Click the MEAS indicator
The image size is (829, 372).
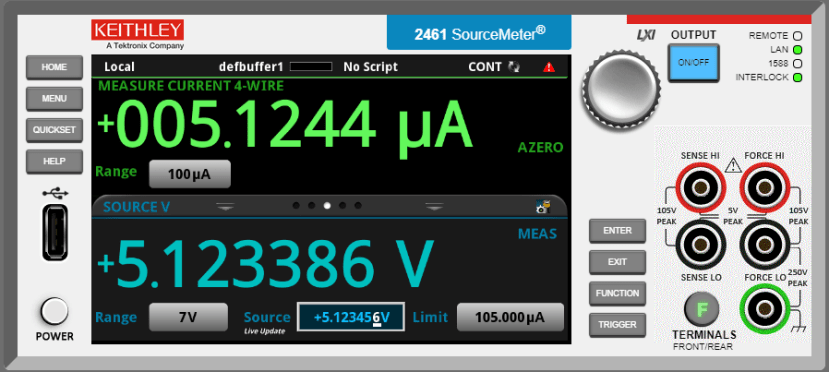pyautogui.click(x=537, y=234)
